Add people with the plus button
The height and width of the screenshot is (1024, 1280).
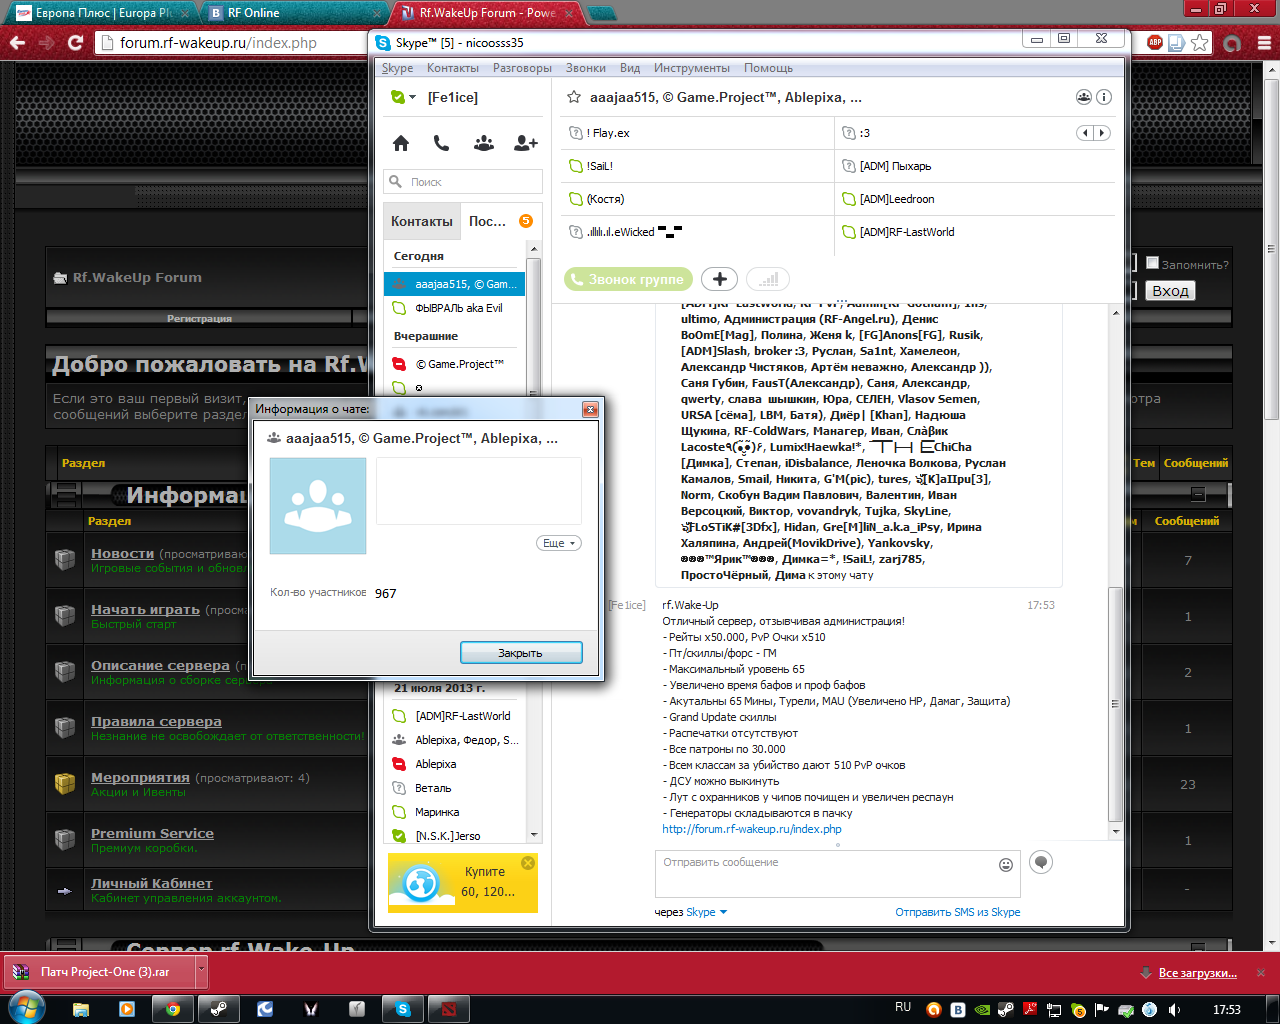point(719,279)
